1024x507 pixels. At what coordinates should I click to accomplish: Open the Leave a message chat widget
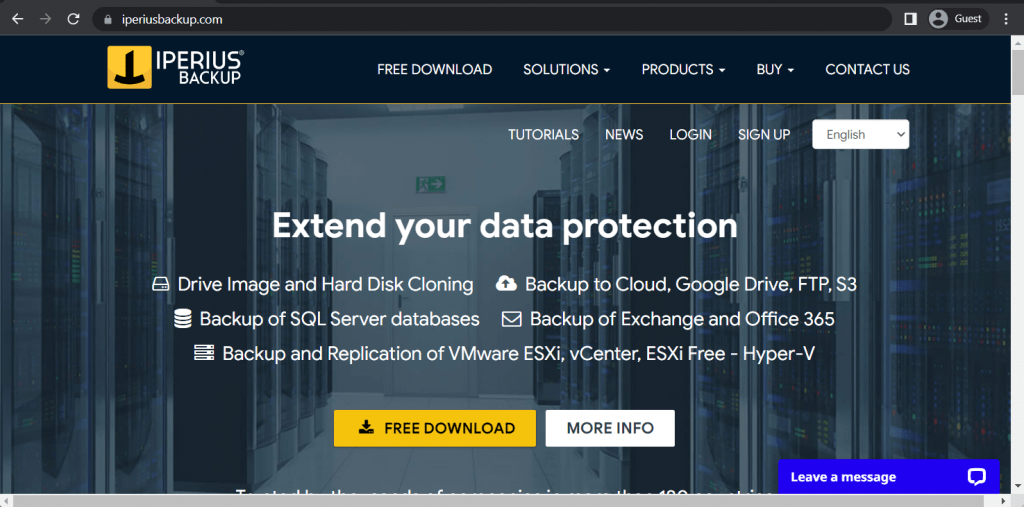pos(889,477)
